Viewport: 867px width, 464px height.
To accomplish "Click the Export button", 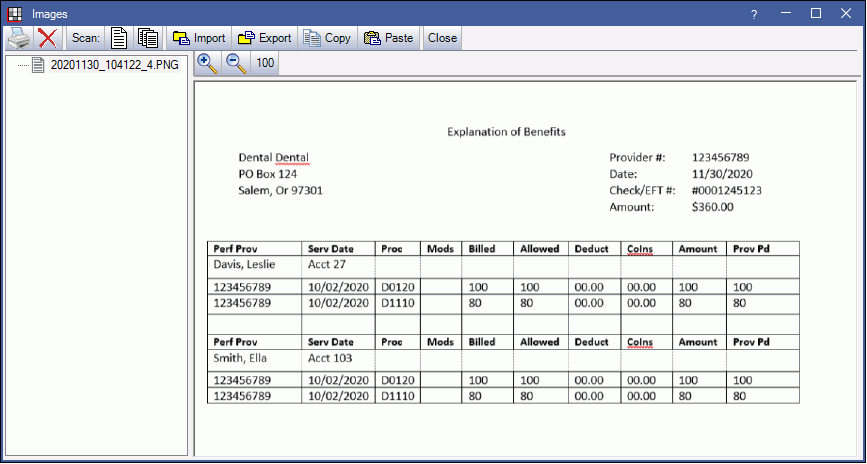I will [x=264, y=38].
